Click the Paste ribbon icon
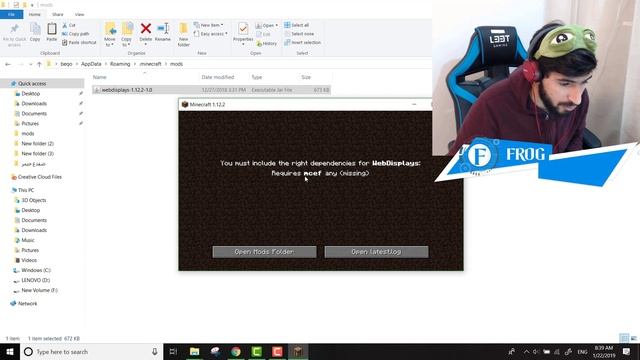640x360 pixels. 51,32
